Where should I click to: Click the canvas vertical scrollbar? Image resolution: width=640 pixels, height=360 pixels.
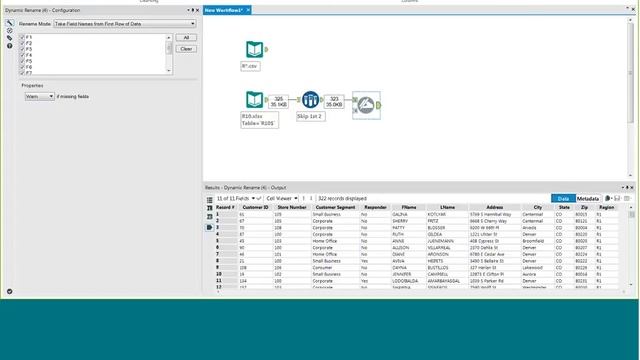pos(631,73)
